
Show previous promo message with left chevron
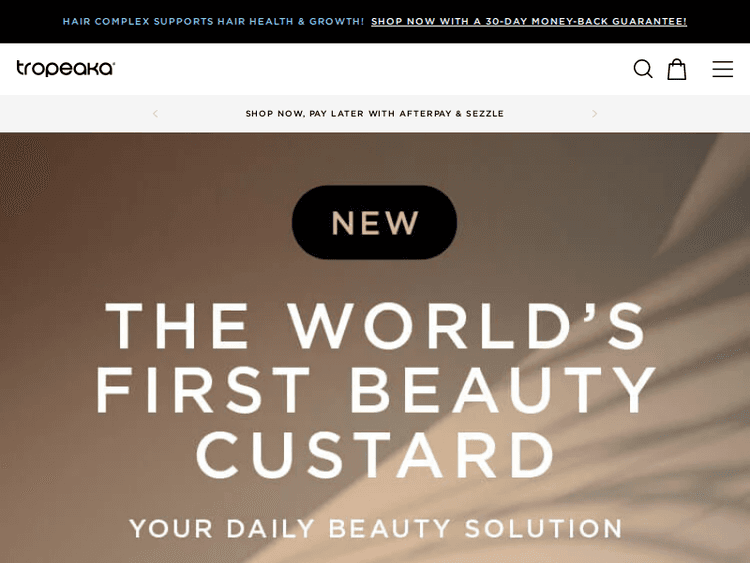pyautogui.click(x=155, y=114)
